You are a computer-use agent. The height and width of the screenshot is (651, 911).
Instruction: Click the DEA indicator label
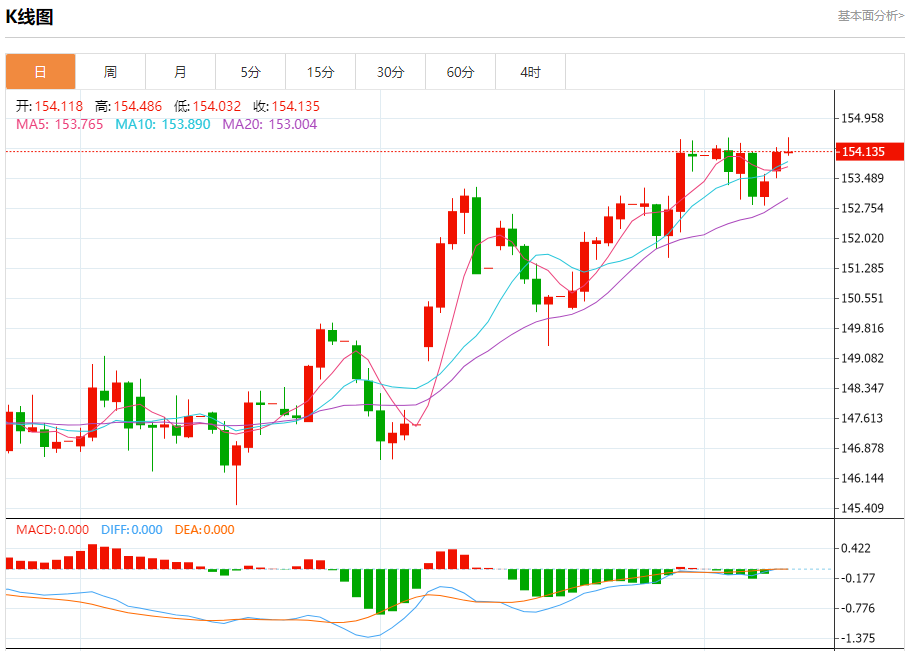[204, 530]
